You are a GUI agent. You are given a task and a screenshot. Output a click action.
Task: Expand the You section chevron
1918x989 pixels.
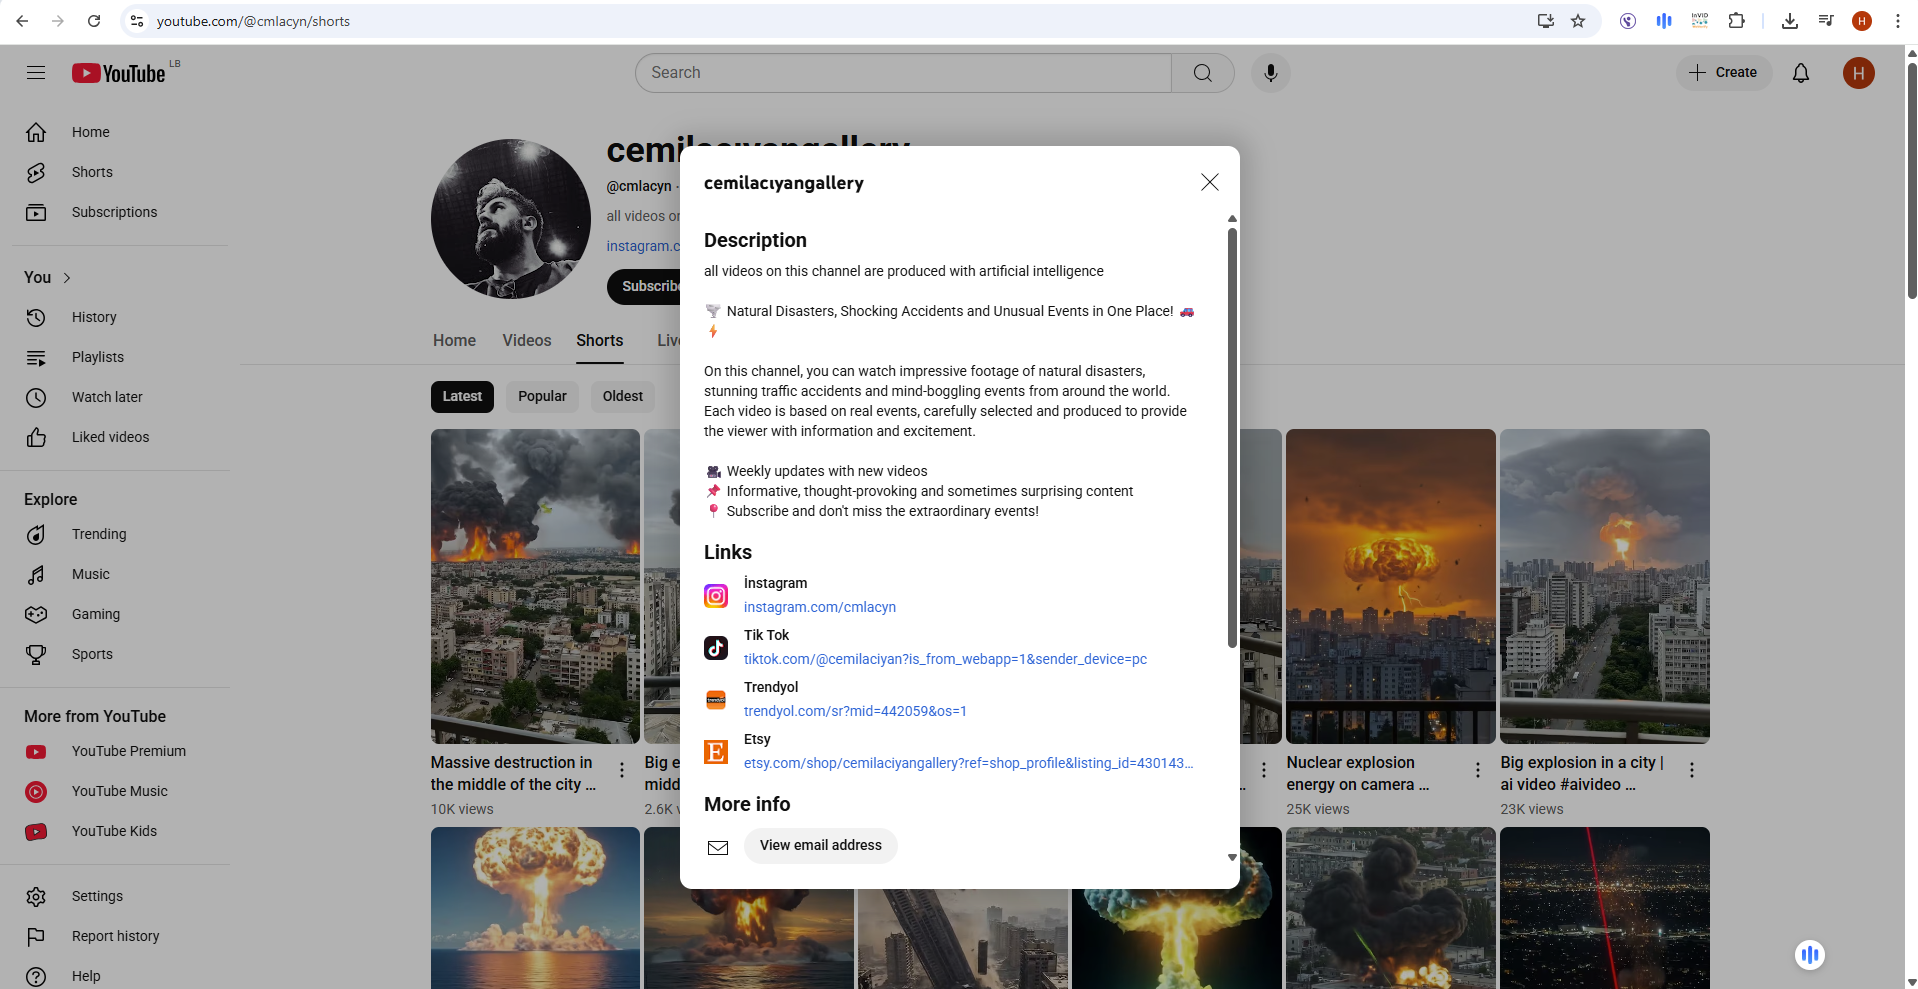click(67, 278)
